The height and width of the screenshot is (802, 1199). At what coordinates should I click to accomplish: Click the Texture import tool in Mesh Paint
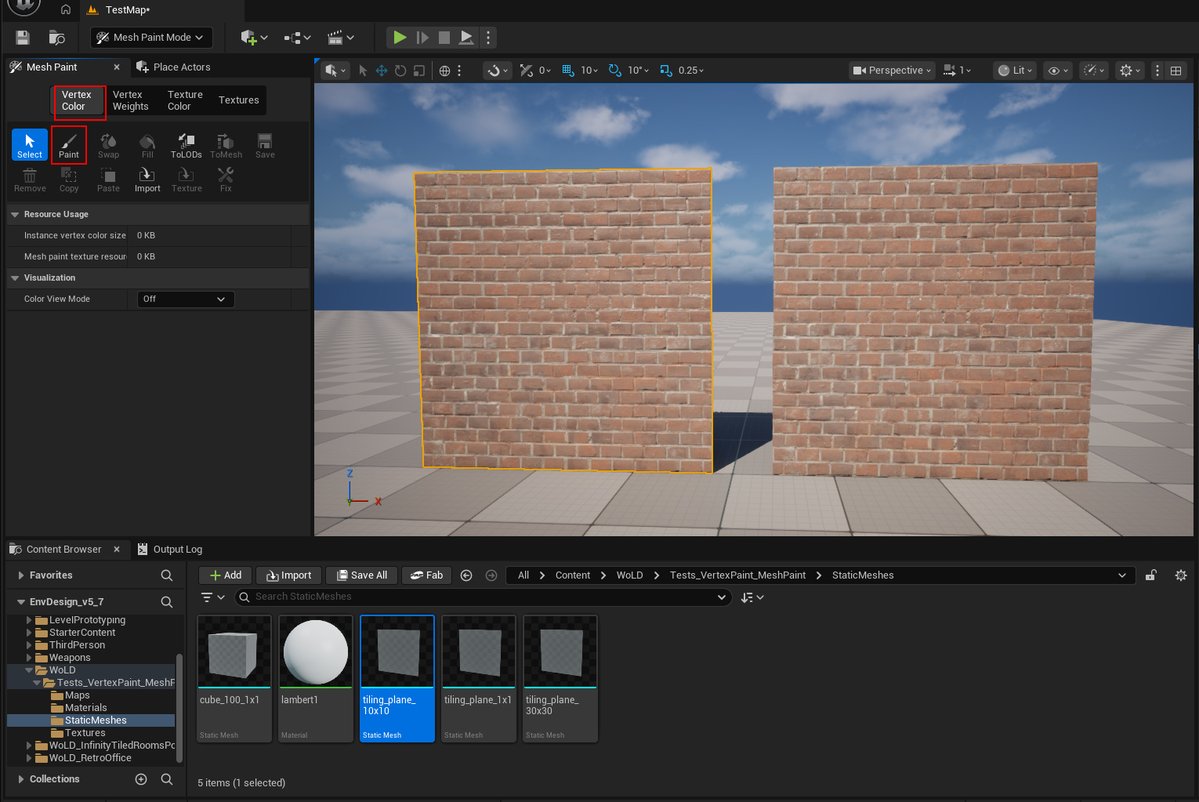pyautogui.click(x=187, y=180)
